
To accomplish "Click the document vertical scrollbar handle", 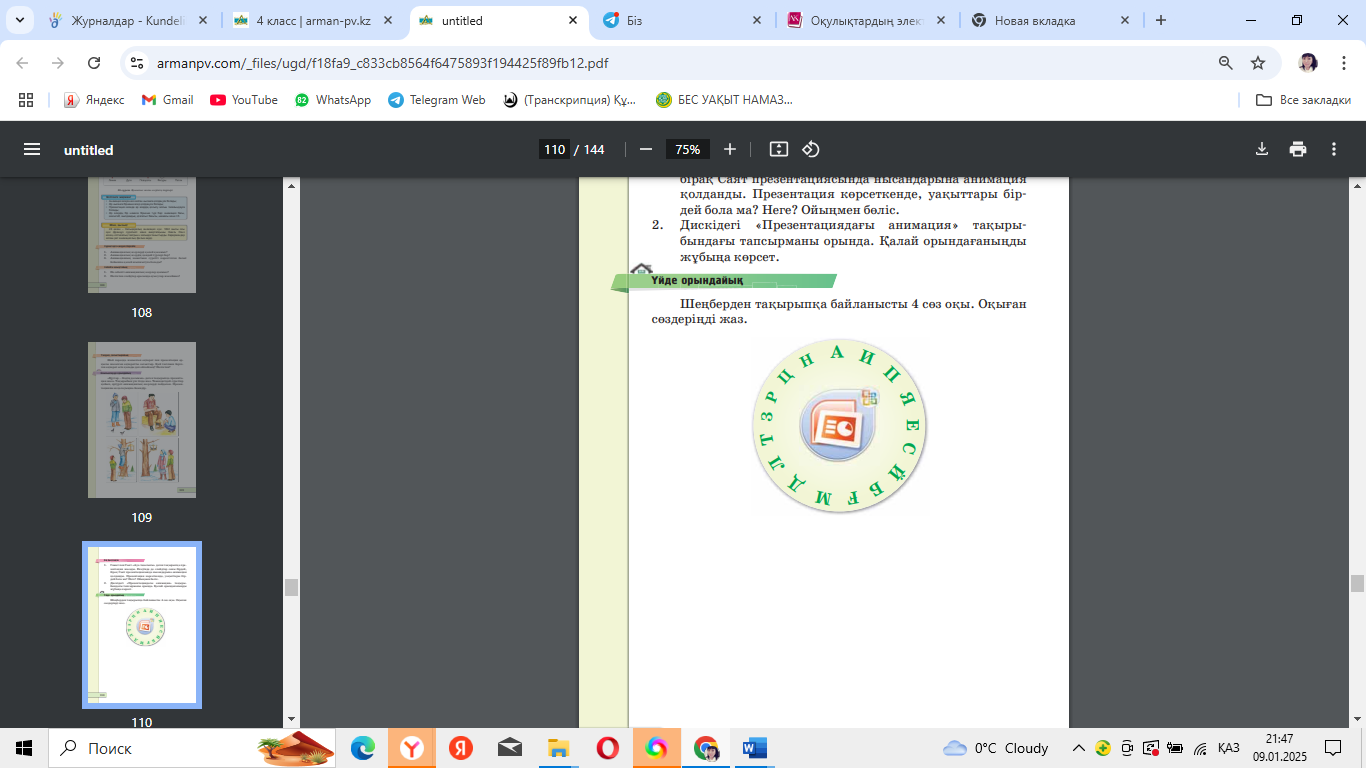I will pos(1357,584).
